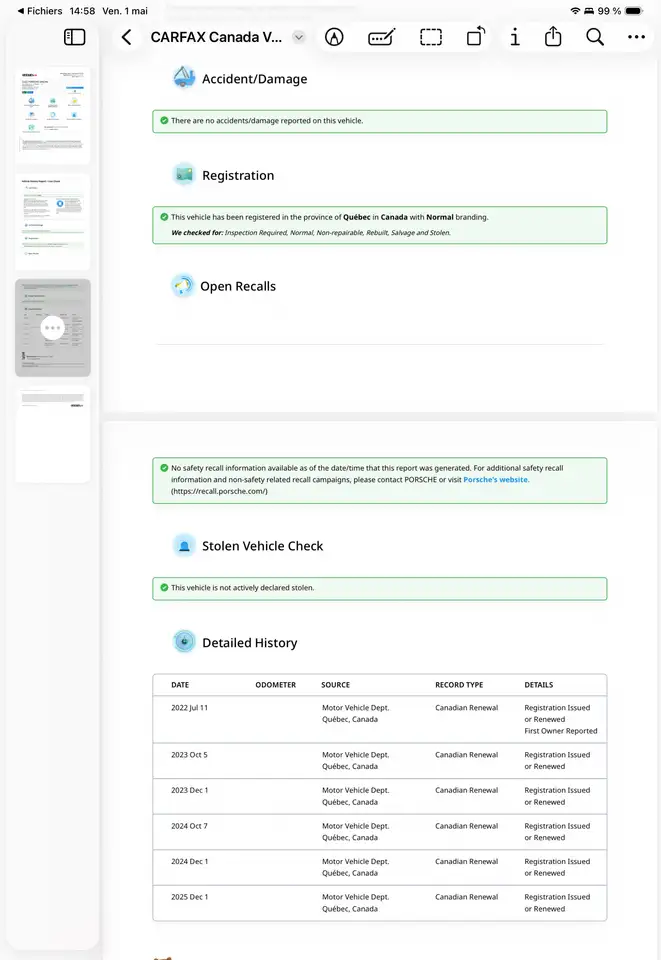
Task: Click the Stolen Vehicle Check heading
Action: [263, 546]
